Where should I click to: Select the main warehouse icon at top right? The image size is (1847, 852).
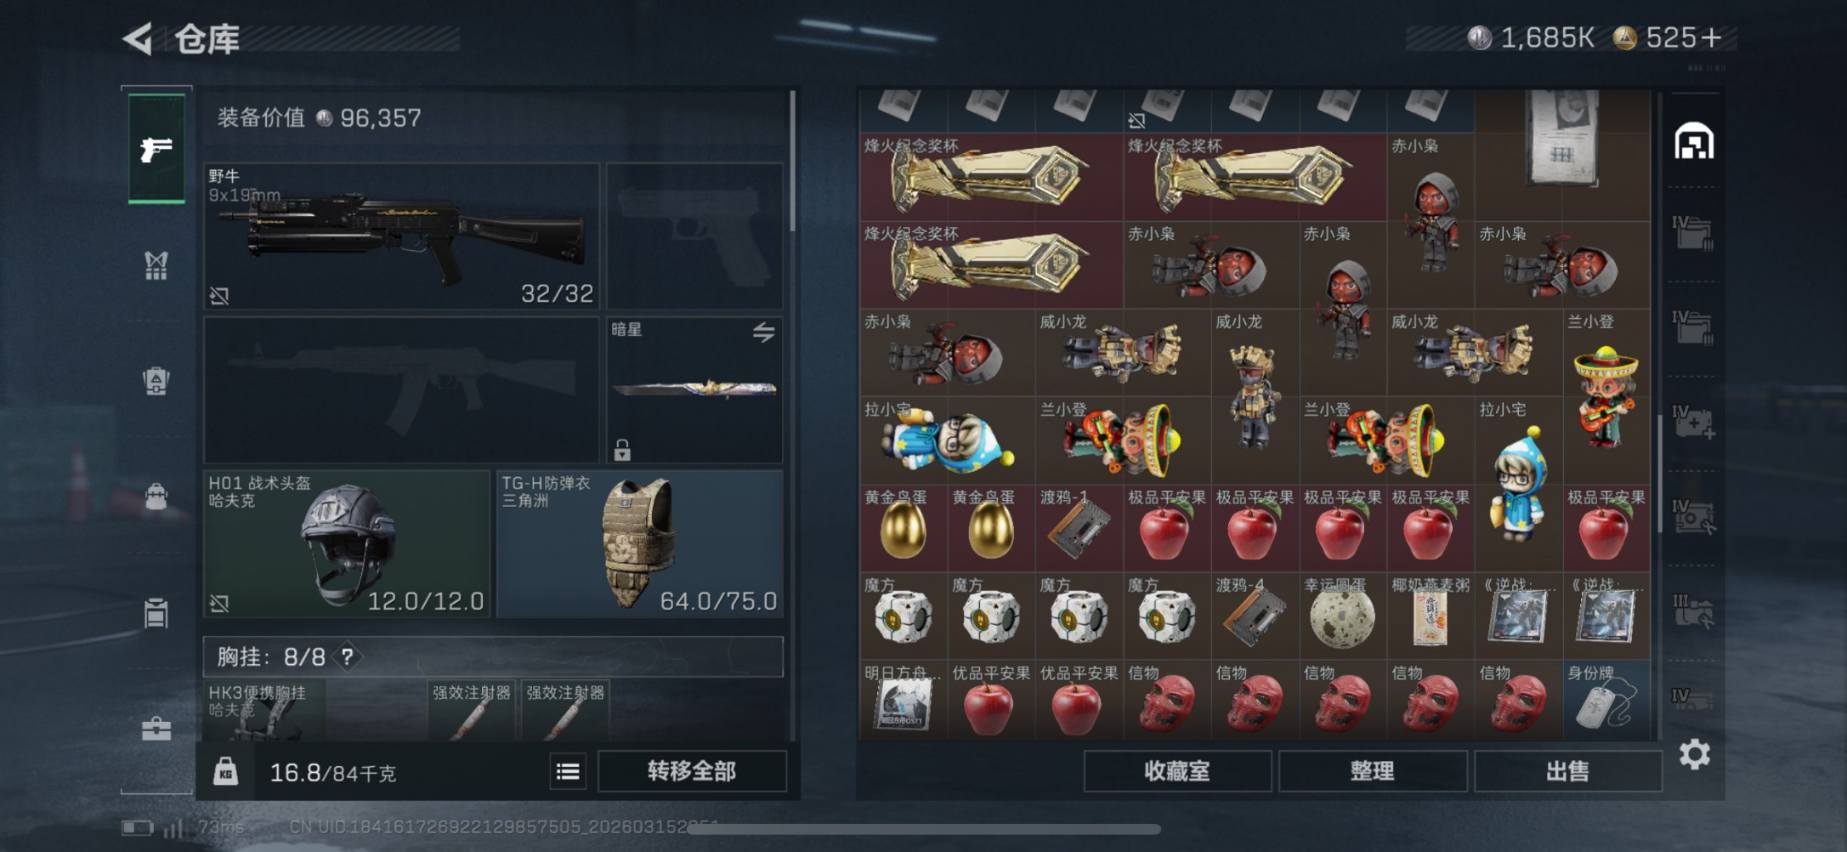pos(1694,142)
